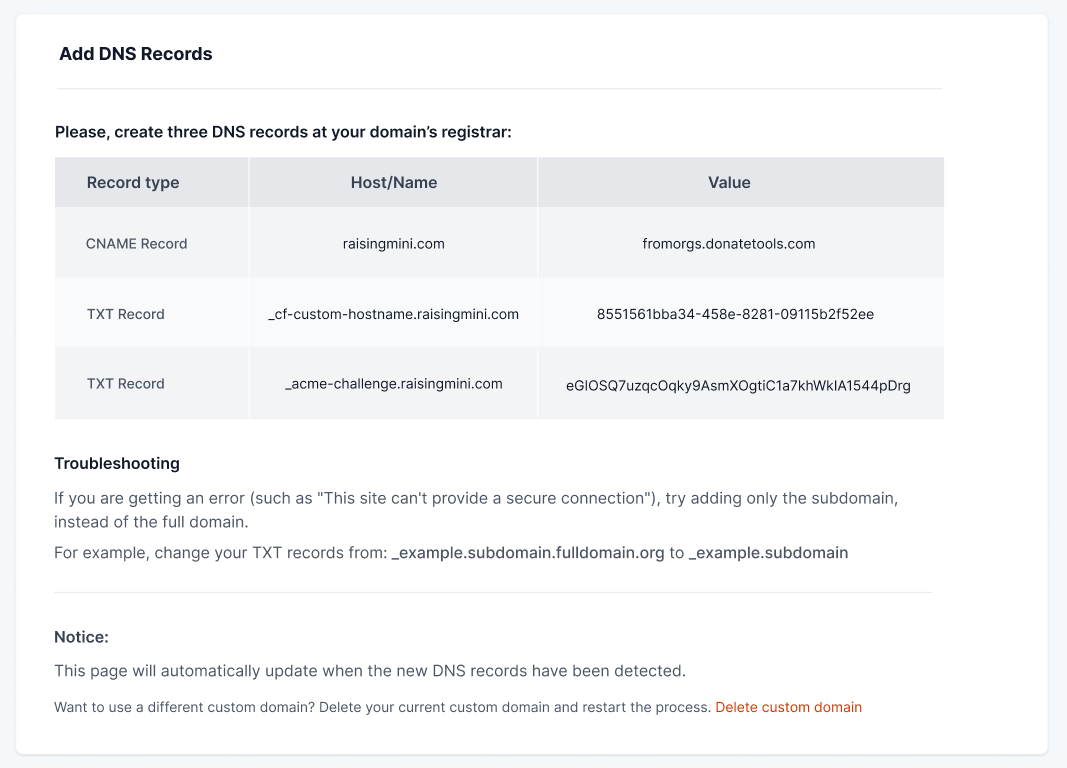Click the Host/Name column header
Screen dimensions: 1067x768
point(393,182)
